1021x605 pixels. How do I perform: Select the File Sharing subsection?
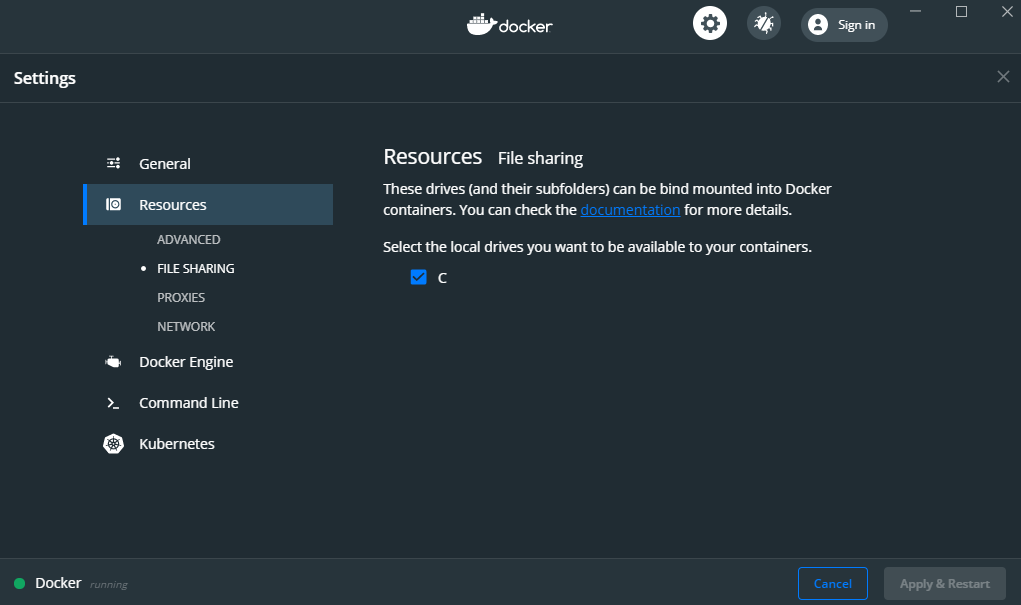195,268
